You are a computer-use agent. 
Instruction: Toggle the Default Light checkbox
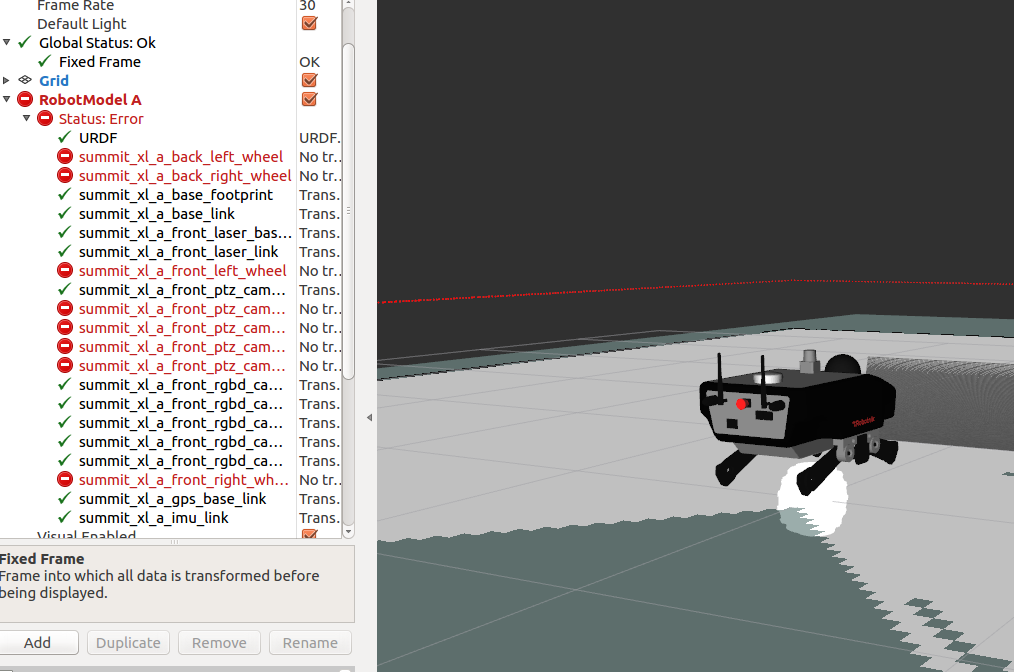point(309,23)
